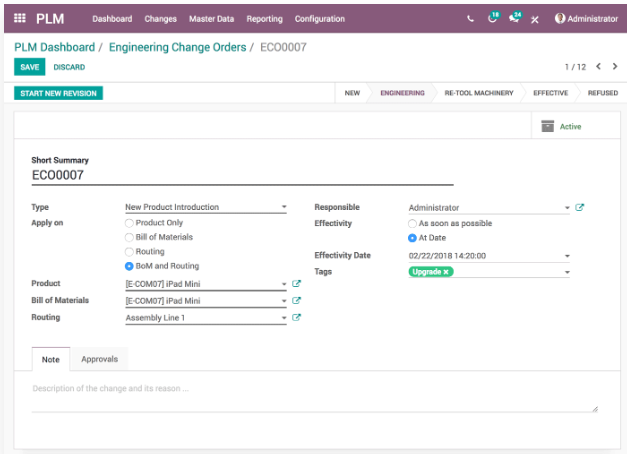Switch to the Approvals tab
The width and height of the screenshot is (627, 454).
click(x=99, y=359)
